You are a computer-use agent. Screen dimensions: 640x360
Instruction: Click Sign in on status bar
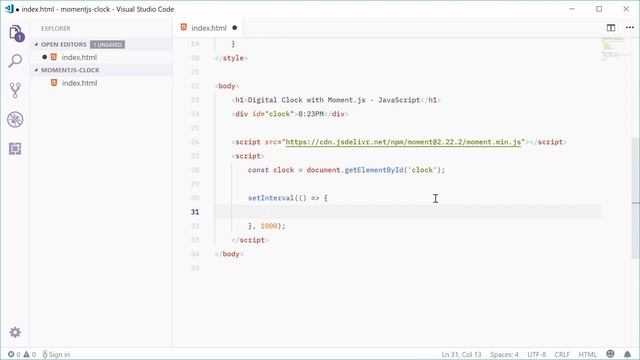coord(56,354)
